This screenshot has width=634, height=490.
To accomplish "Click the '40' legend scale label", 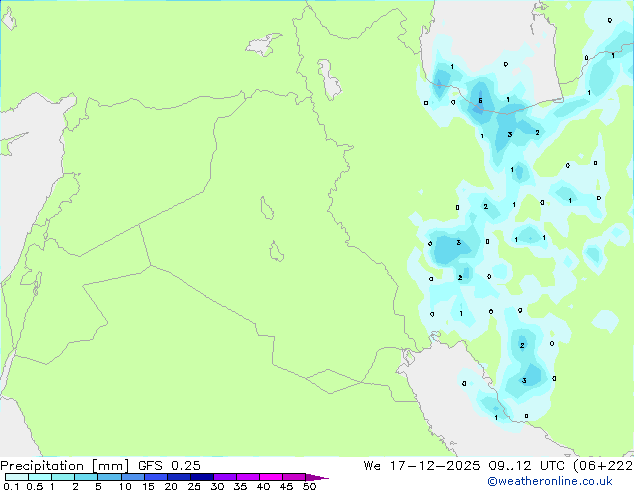I will [x=263, y=486].
